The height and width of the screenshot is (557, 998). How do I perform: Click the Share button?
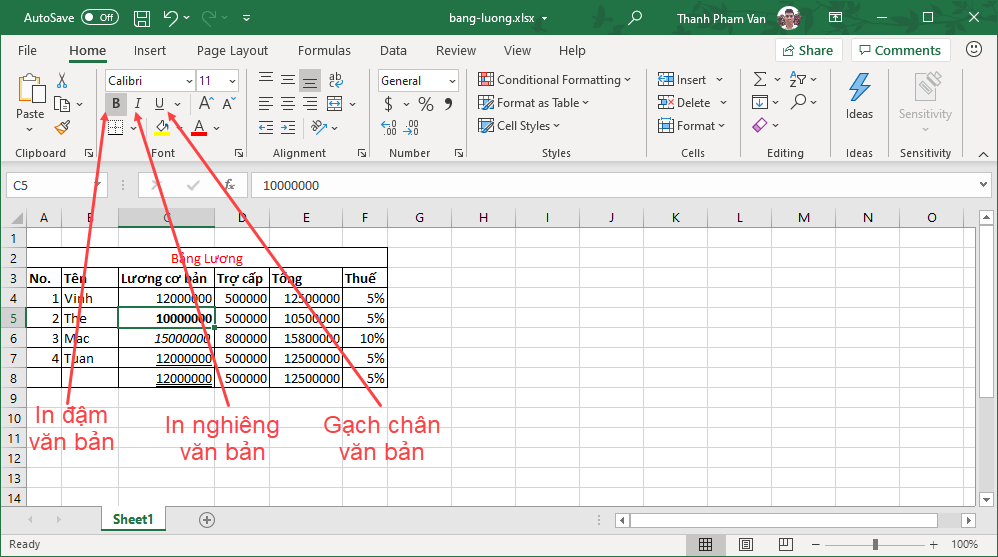808,50
